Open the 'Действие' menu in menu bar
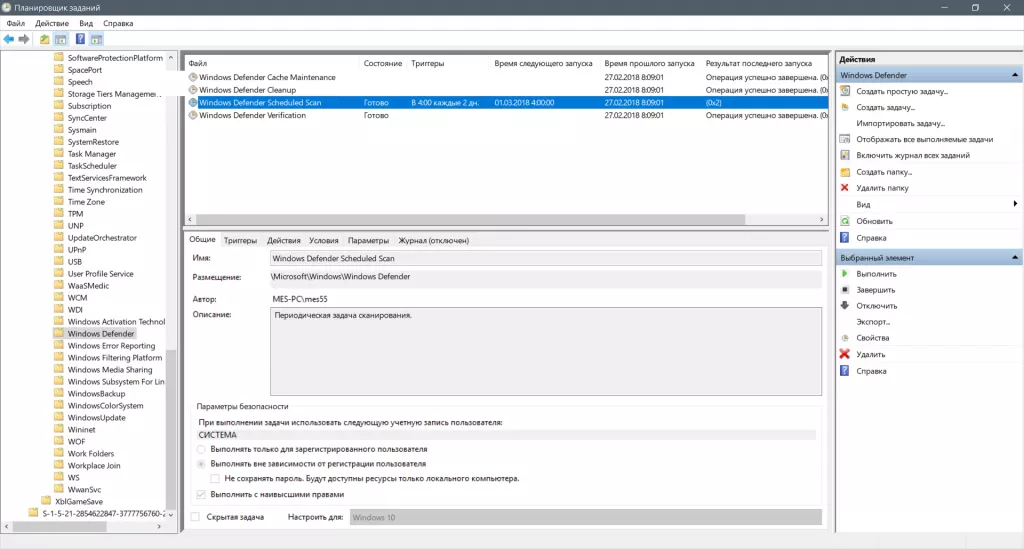Image resolution: width=1024 pixels, height=549 pixels. click(x=52, y=22)
